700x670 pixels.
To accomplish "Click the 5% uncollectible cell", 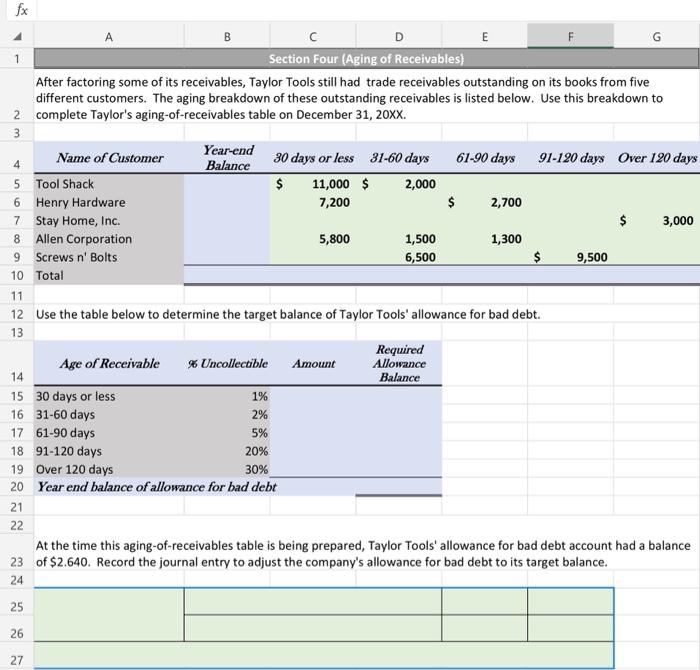I will (x=227, y=433).
